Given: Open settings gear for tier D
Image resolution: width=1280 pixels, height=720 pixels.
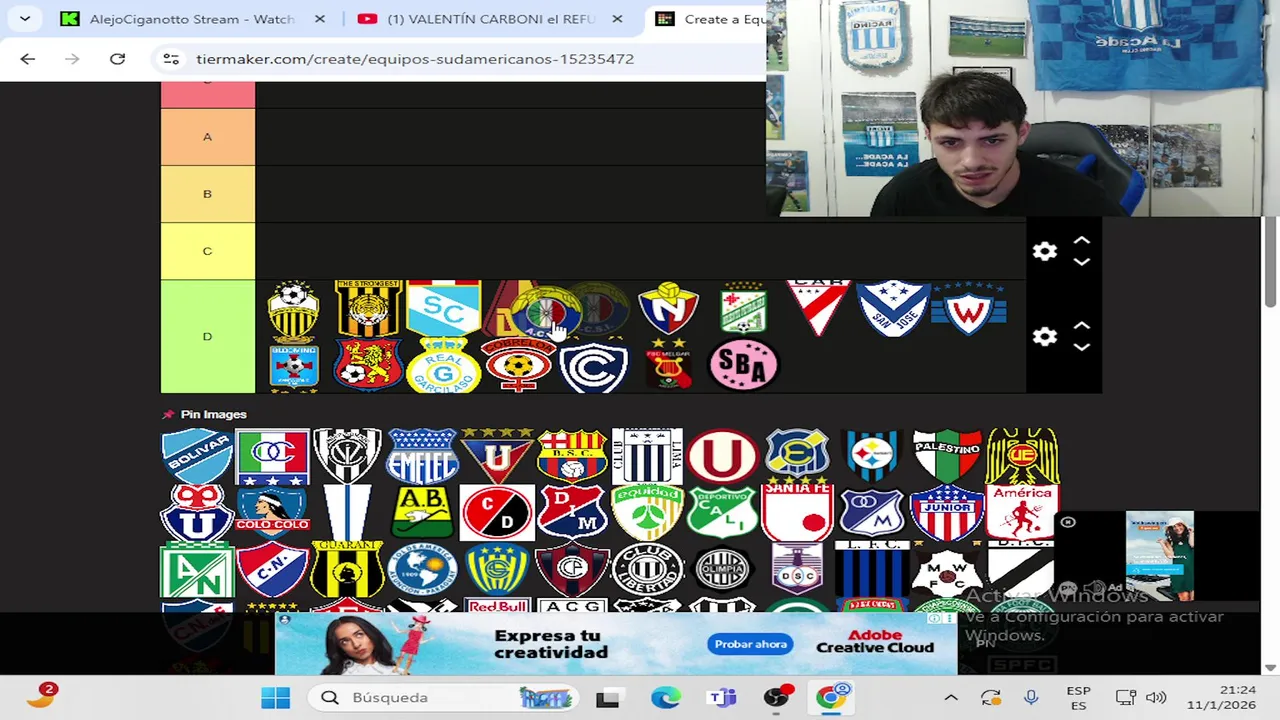Looking at the screenshot, I should pyautogui.click(x=1044, y=337).
